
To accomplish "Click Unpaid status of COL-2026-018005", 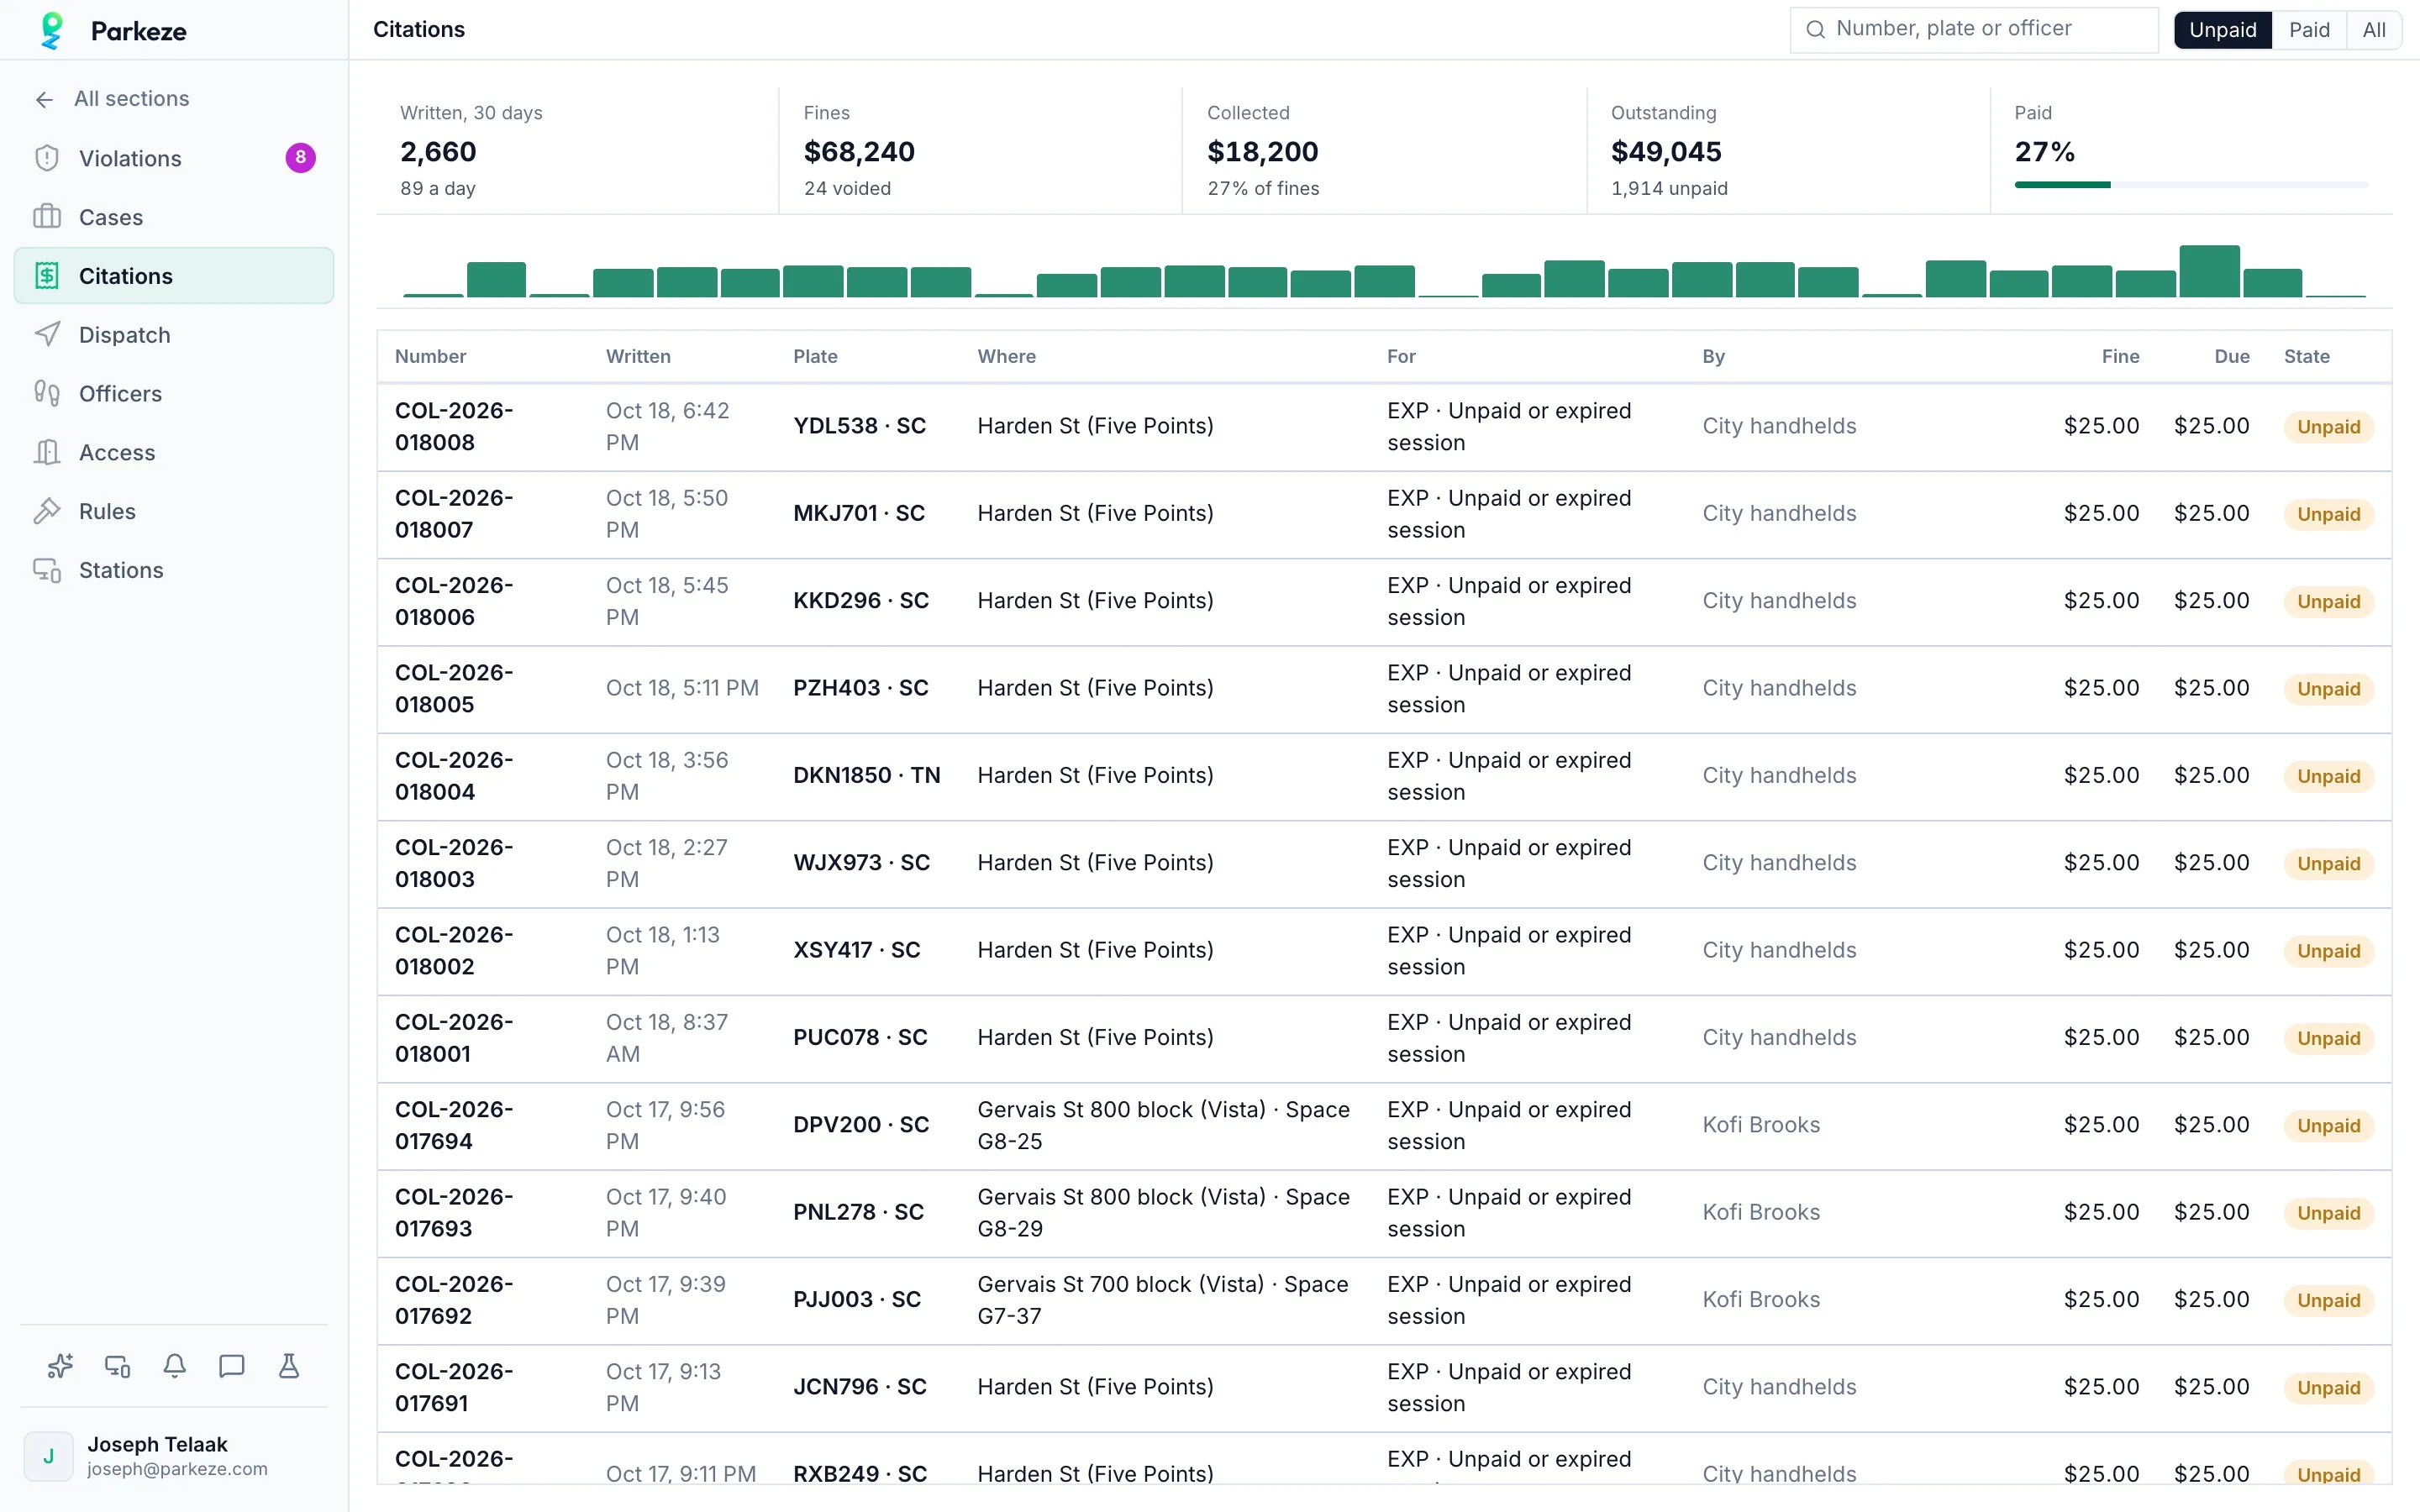I will (x=2328, y=689).
